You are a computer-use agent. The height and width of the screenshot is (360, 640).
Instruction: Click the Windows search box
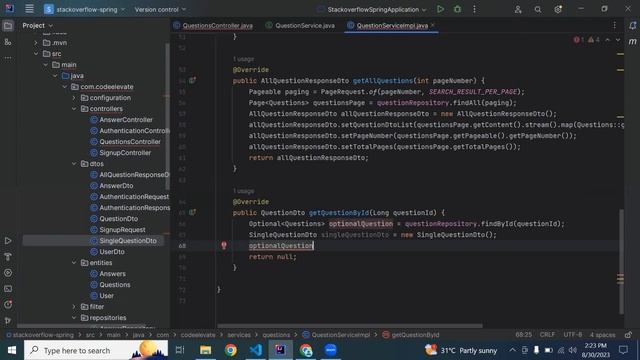tap(96, 350)
